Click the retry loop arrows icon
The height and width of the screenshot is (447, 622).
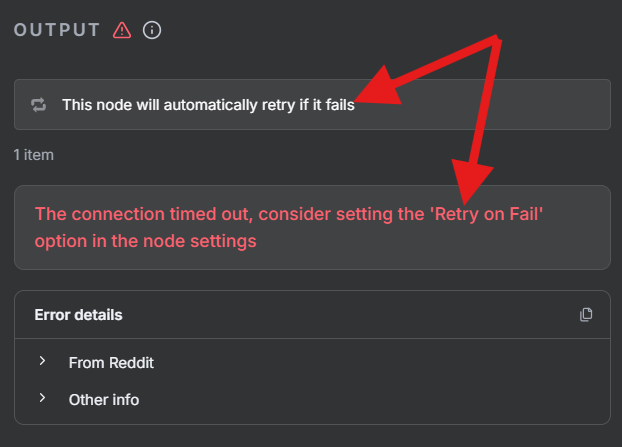pyautogui.click(x=39, y=104)
